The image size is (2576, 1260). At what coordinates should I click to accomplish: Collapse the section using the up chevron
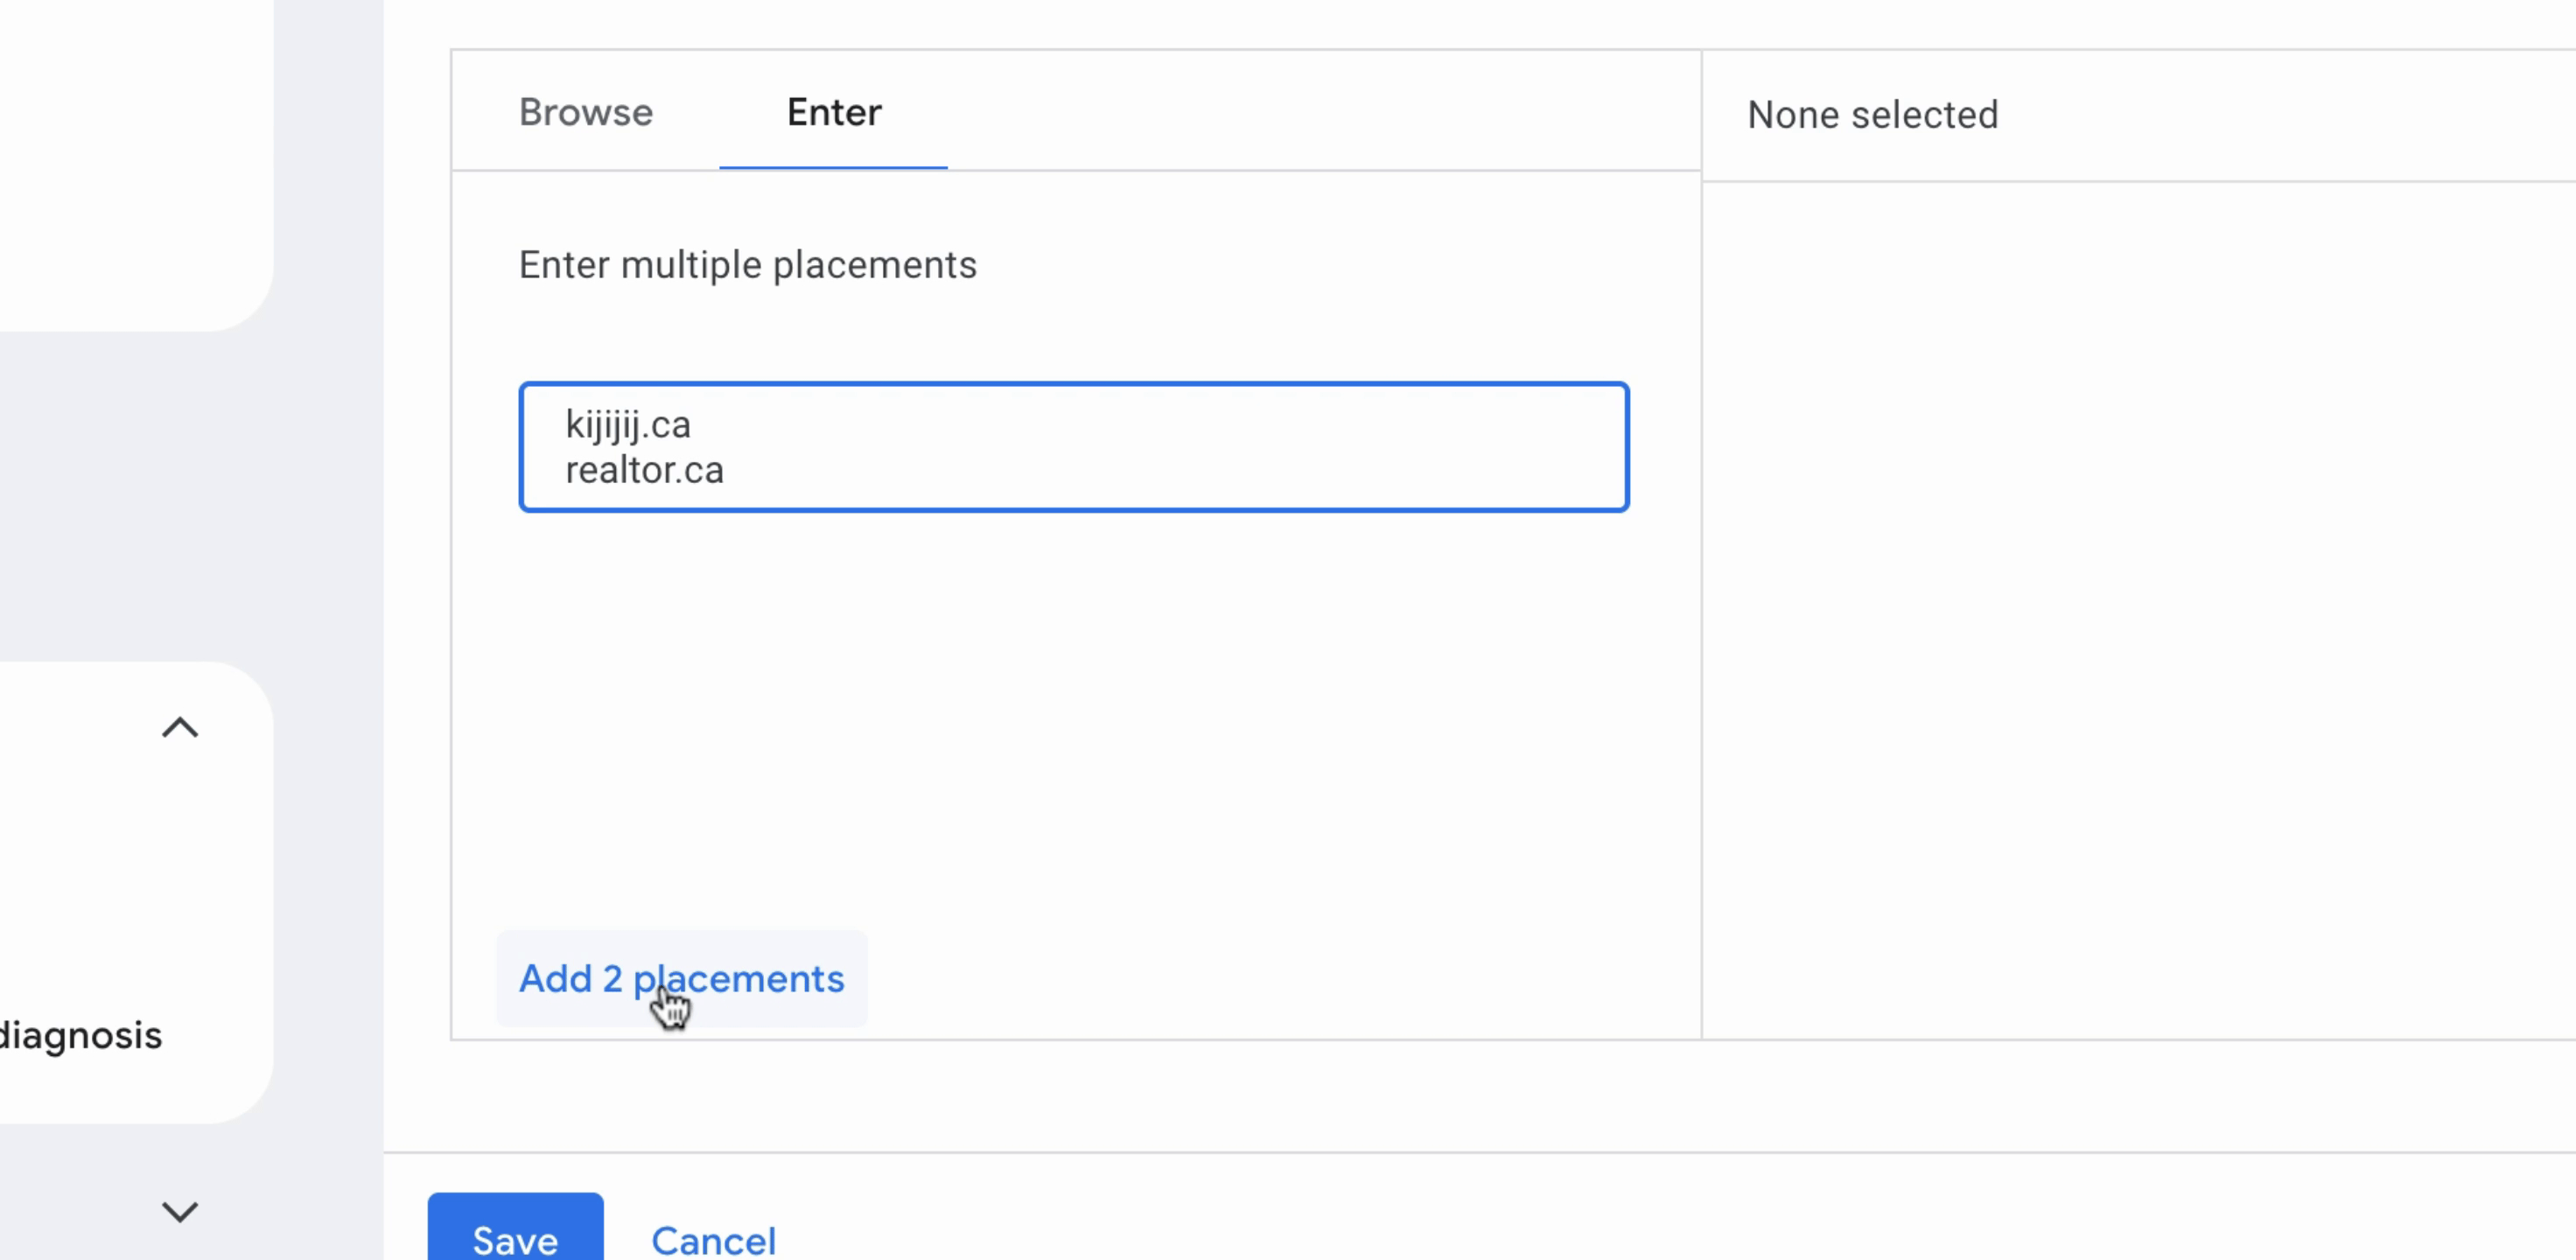pos(180,727)
